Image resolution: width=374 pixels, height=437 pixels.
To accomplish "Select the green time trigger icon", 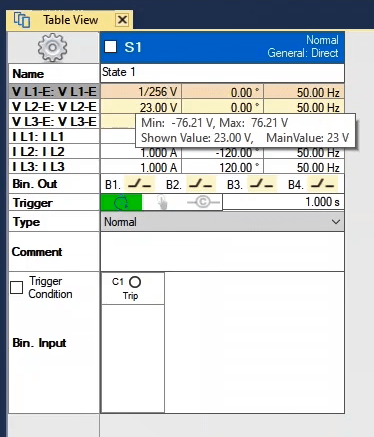I will (121, 202).
